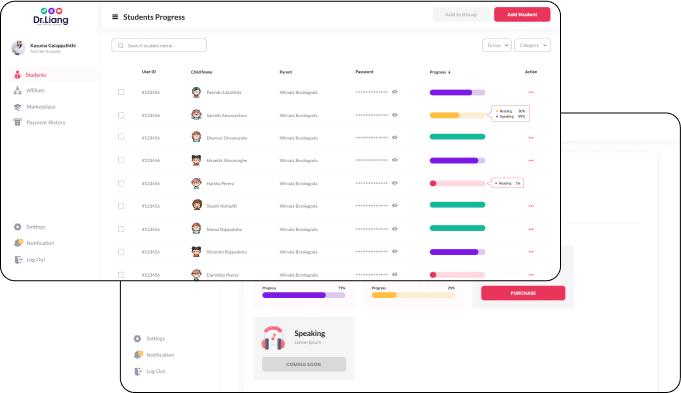
Task: Click the Affiliate icon in the sidebar
Action: tap(17, 90)
